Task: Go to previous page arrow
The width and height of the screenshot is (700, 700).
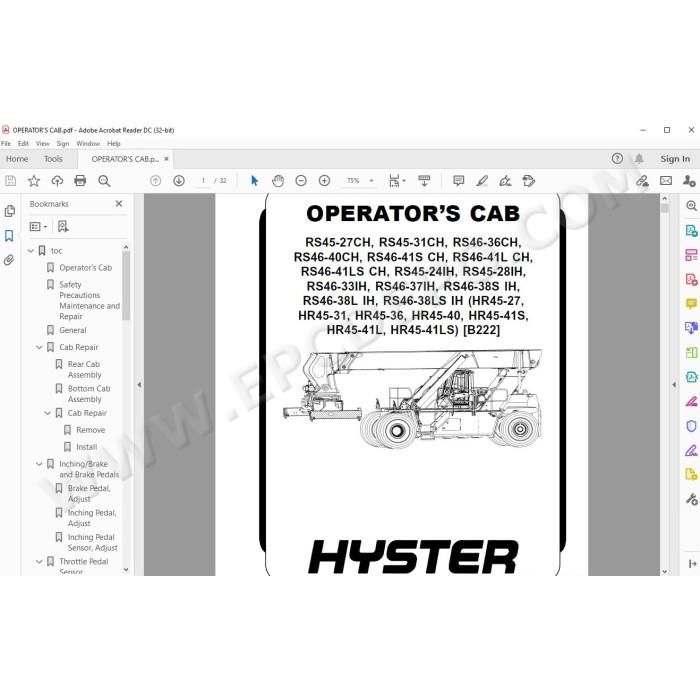Action: click(x=155, y=181)
